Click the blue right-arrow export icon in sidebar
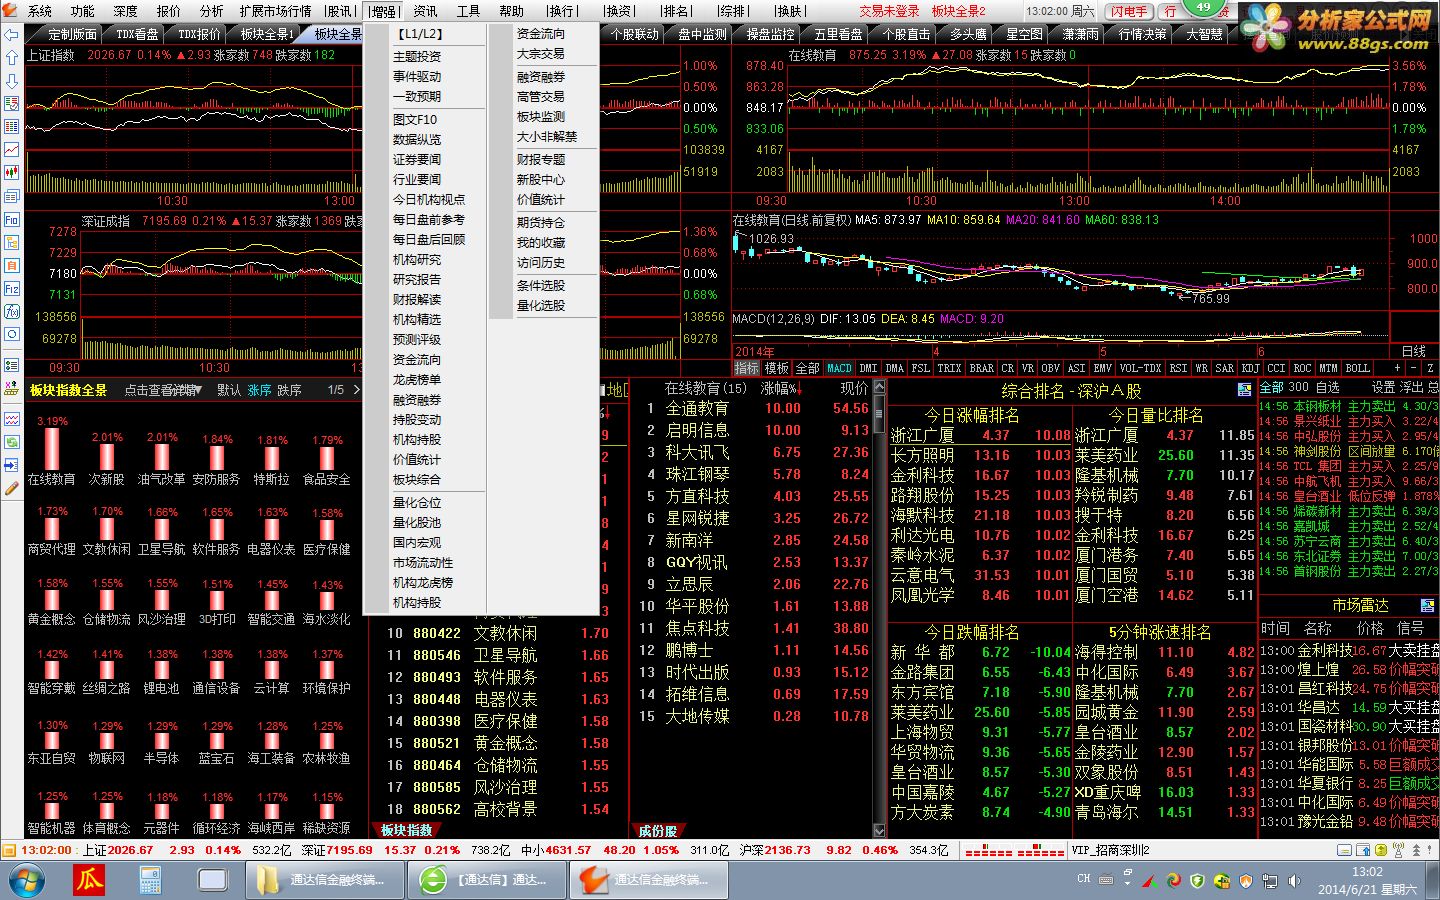The height and width of the screenshot is (900, 1440). click(12, 465)
